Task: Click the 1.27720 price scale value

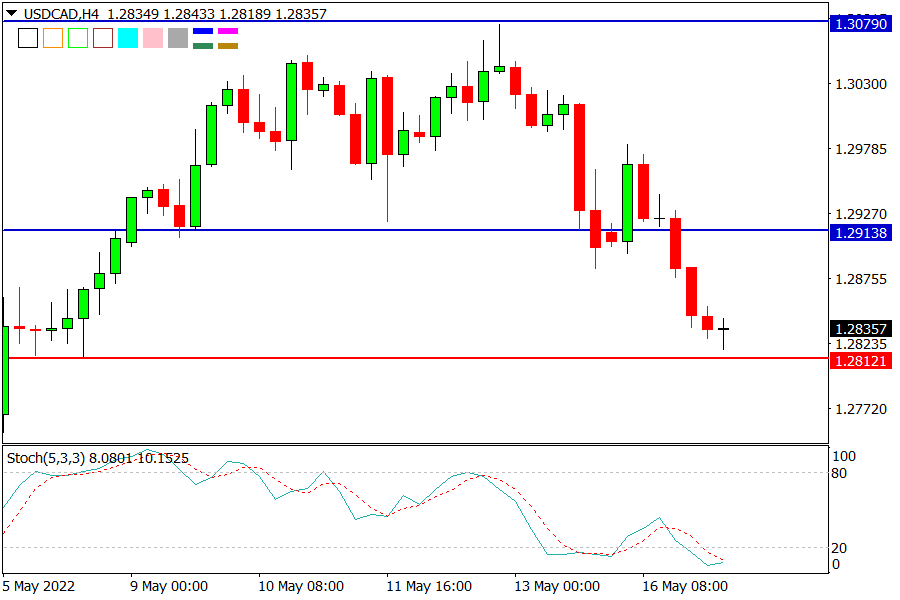Action: tap(861, 409)
